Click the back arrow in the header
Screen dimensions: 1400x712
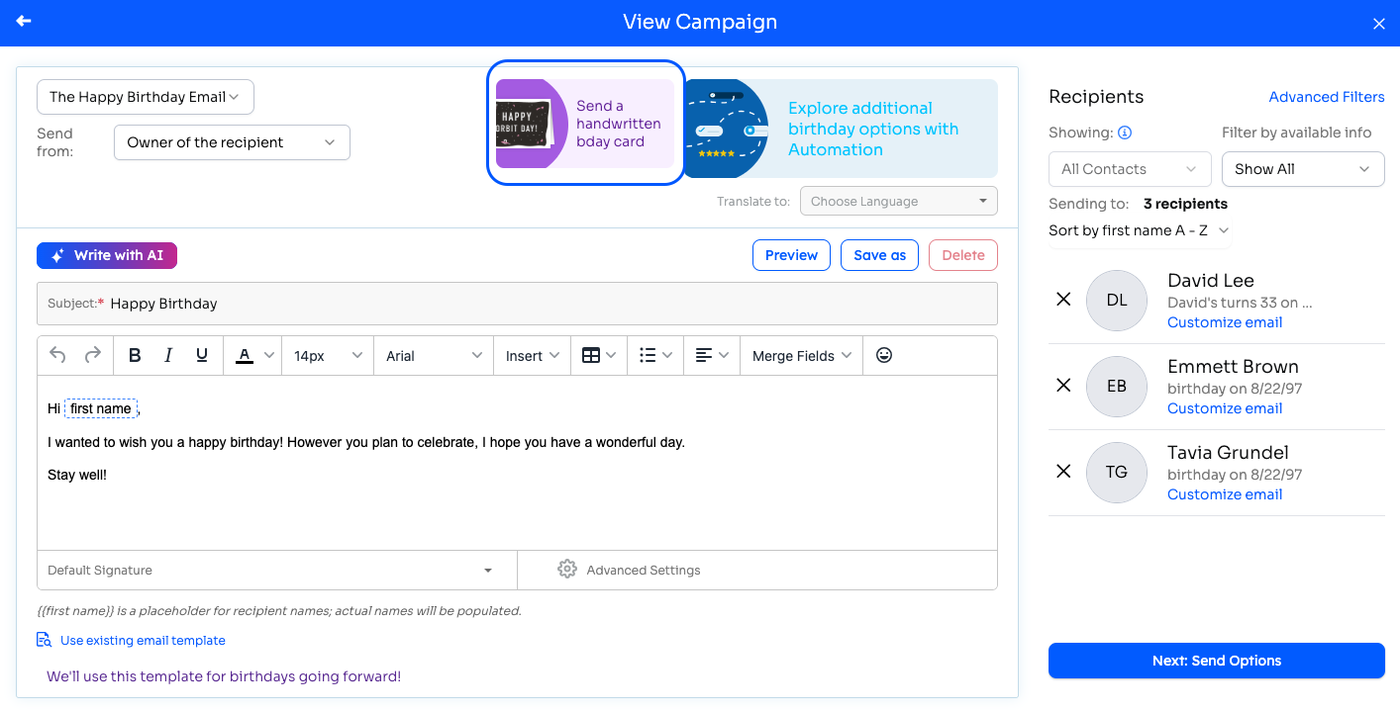(x=24, y=21)
